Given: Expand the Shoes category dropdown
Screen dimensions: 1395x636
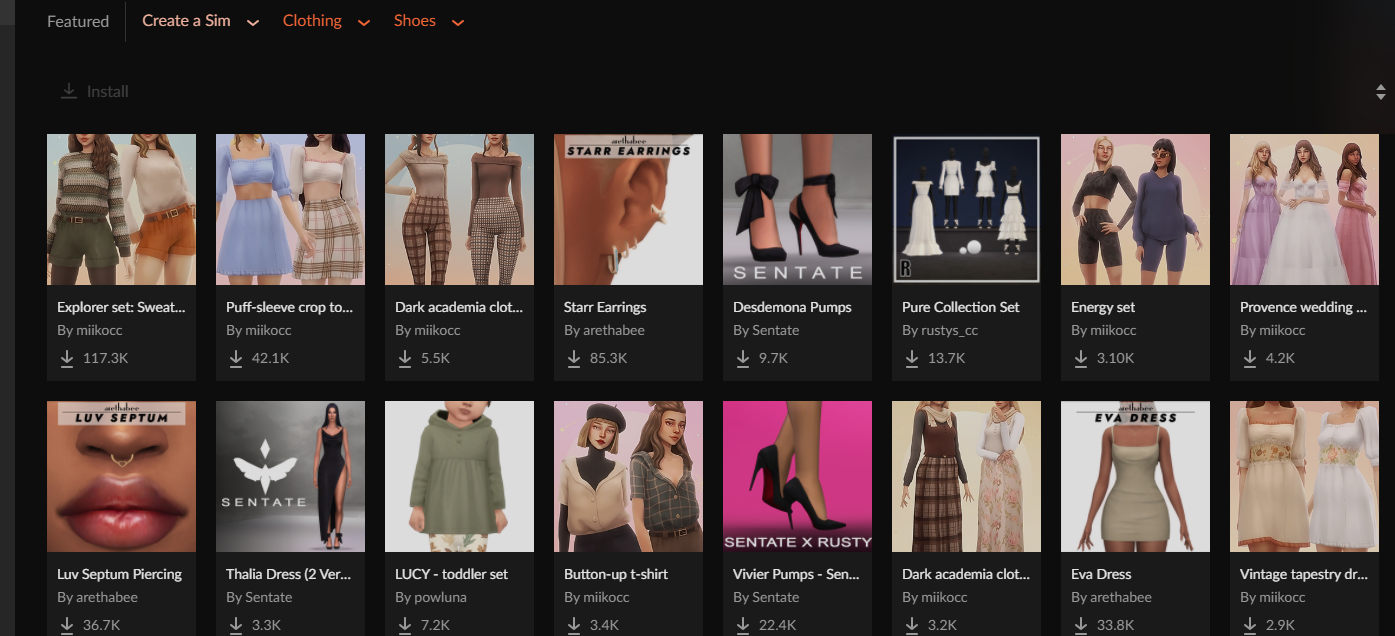Looking at the screenshot, I should [x=458, y=22].
